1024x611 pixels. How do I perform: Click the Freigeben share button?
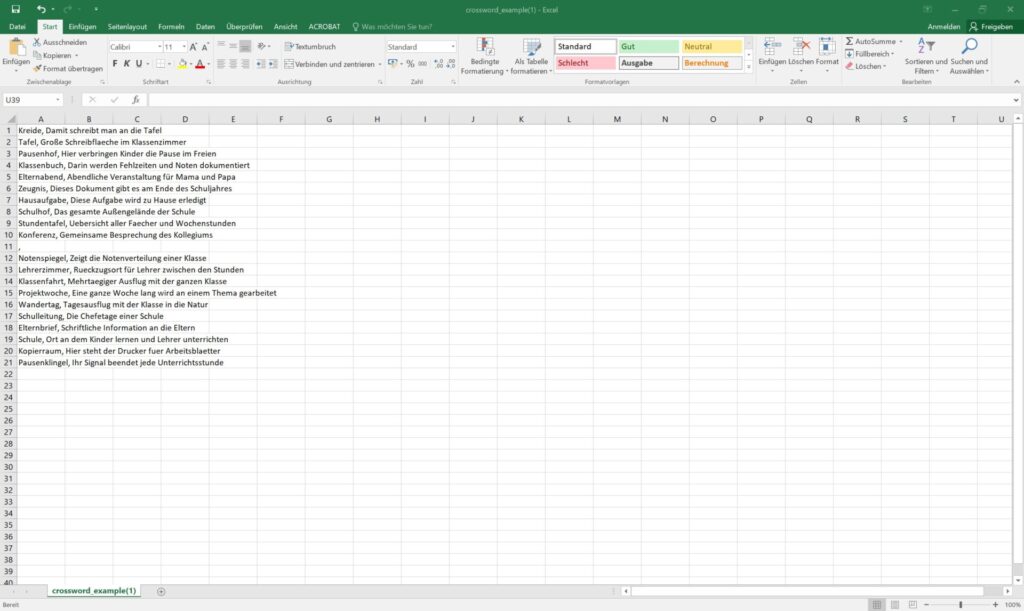click(991, 27)
